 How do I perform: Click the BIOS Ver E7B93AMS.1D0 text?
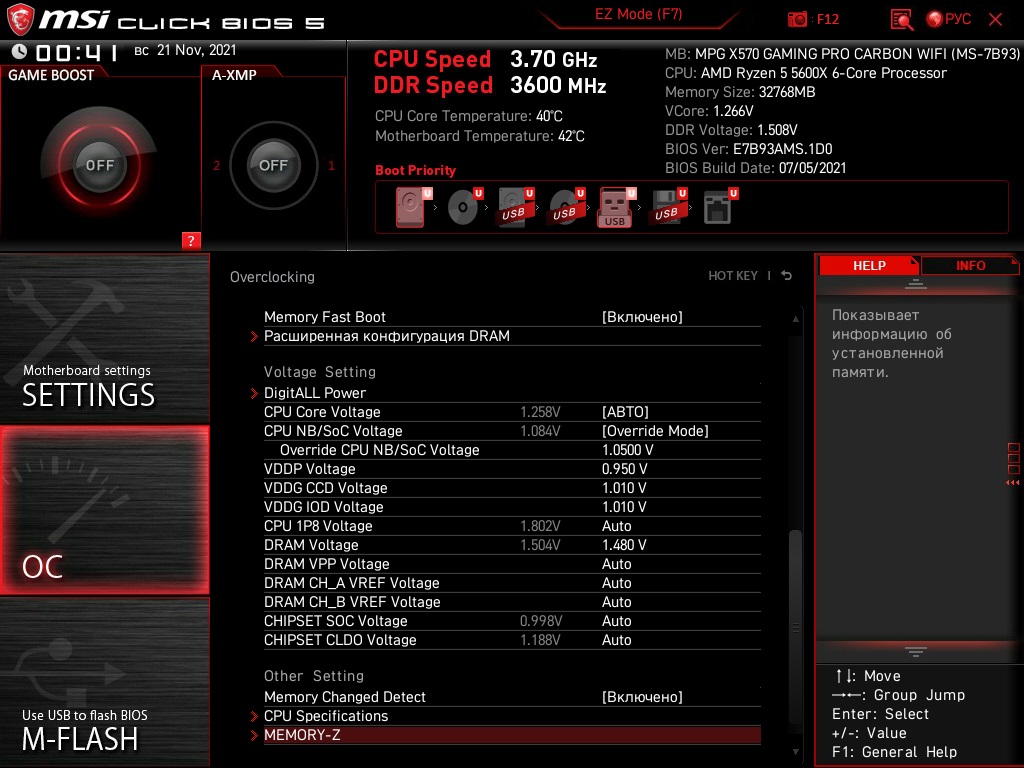coord(748,149)
